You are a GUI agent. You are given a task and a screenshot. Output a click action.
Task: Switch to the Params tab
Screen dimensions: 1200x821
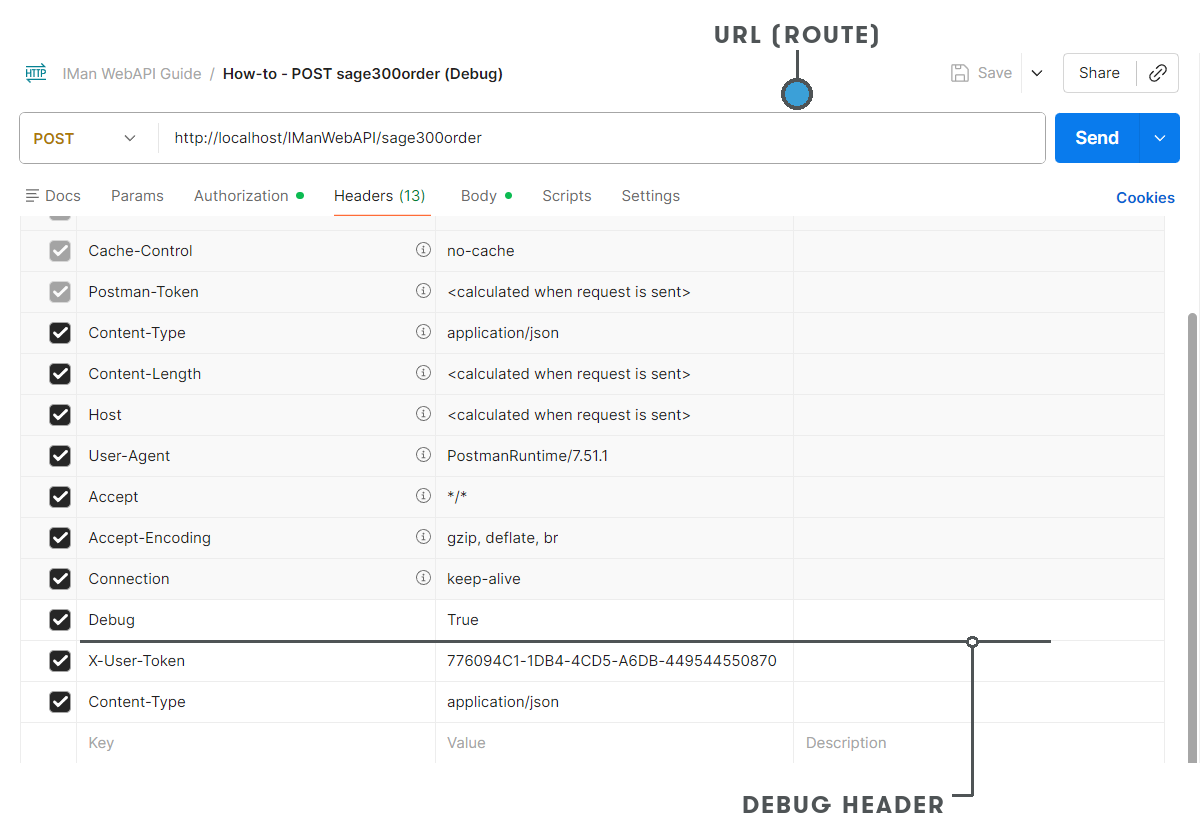pyautogui.click(x=137, y=196)
